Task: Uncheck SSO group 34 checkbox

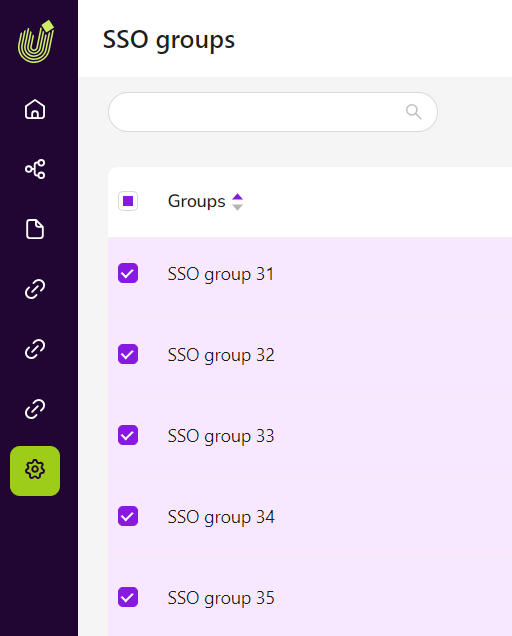Action: (x=128, y=516)
